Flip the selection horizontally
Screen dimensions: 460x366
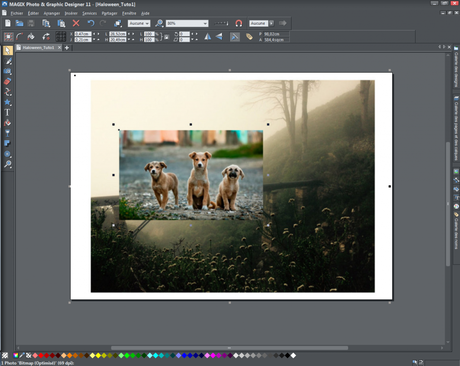point(208,37)
